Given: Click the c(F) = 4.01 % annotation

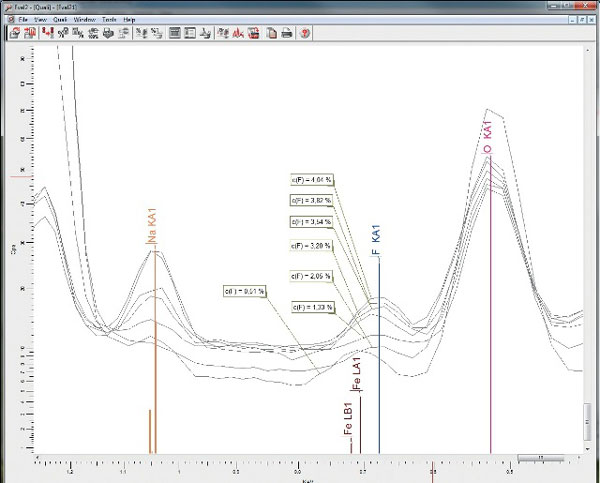Looking at the screenshot, I should click(311, 180).
